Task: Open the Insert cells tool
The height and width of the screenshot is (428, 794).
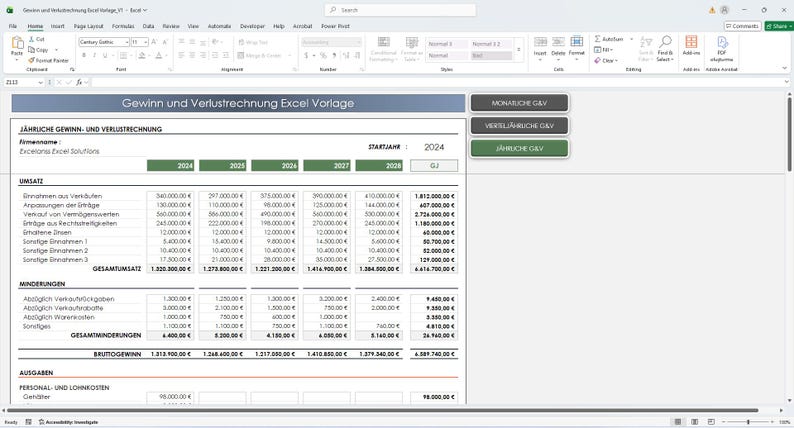Action: [x=540, y=47]
